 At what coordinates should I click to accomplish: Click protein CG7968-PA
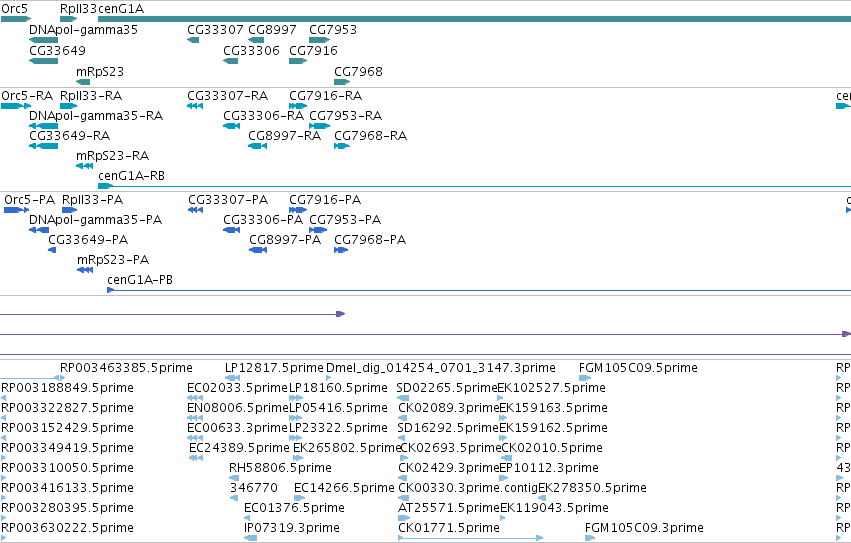[x=341, y=250]
